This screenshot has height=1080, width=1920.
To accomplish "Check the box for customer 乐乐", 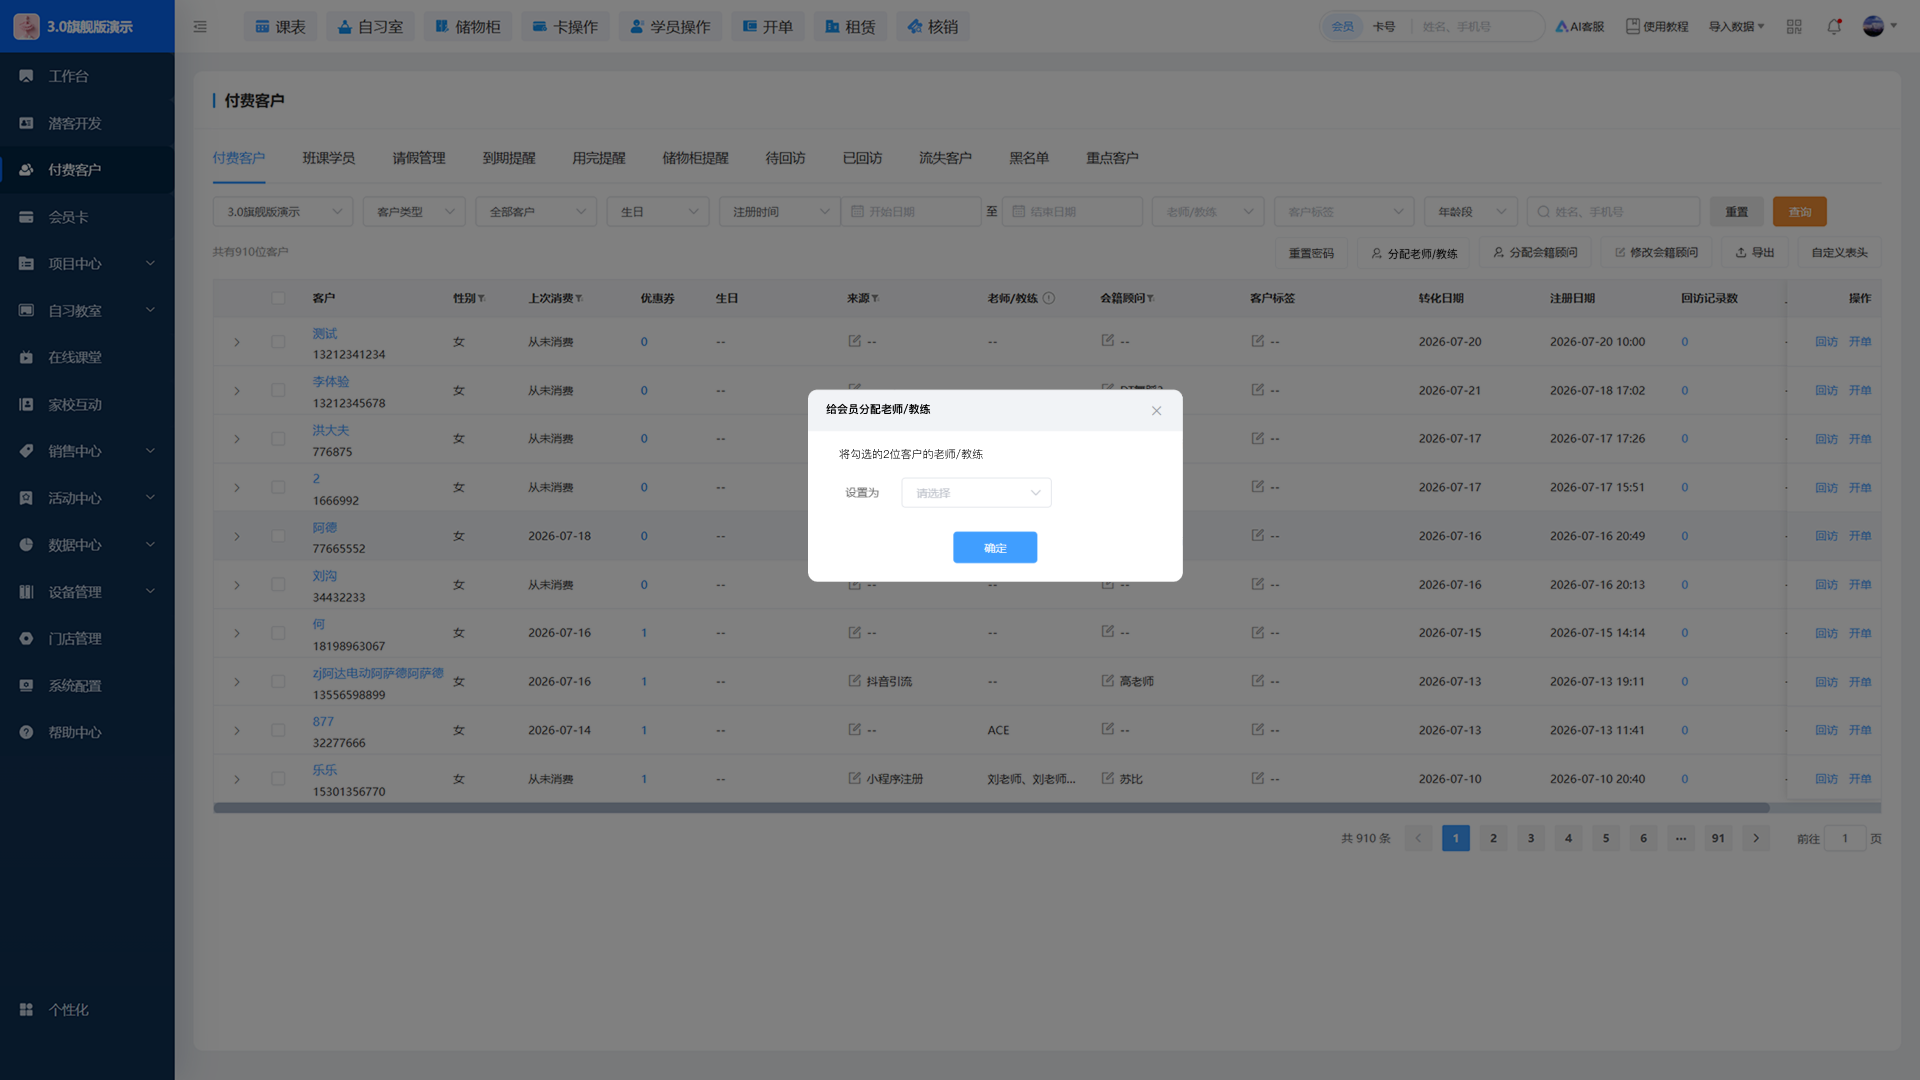I will pyautogui.click(x=278, y=779).
